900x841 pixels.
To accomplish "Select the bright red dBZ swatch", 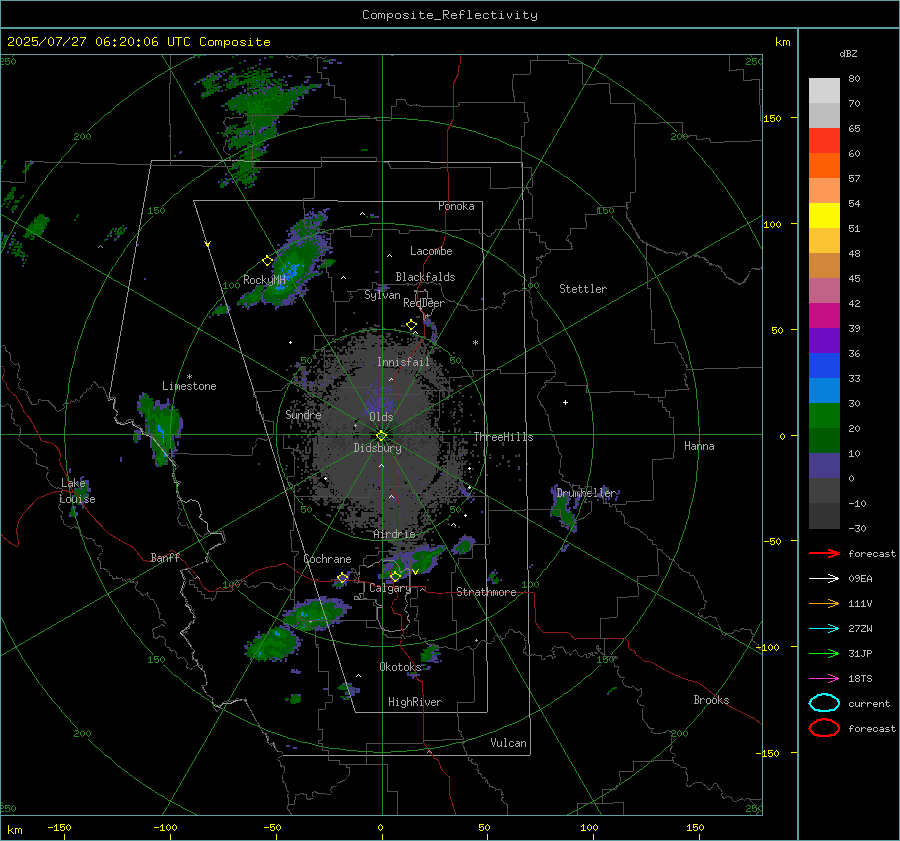I will [x=824, y=140].
